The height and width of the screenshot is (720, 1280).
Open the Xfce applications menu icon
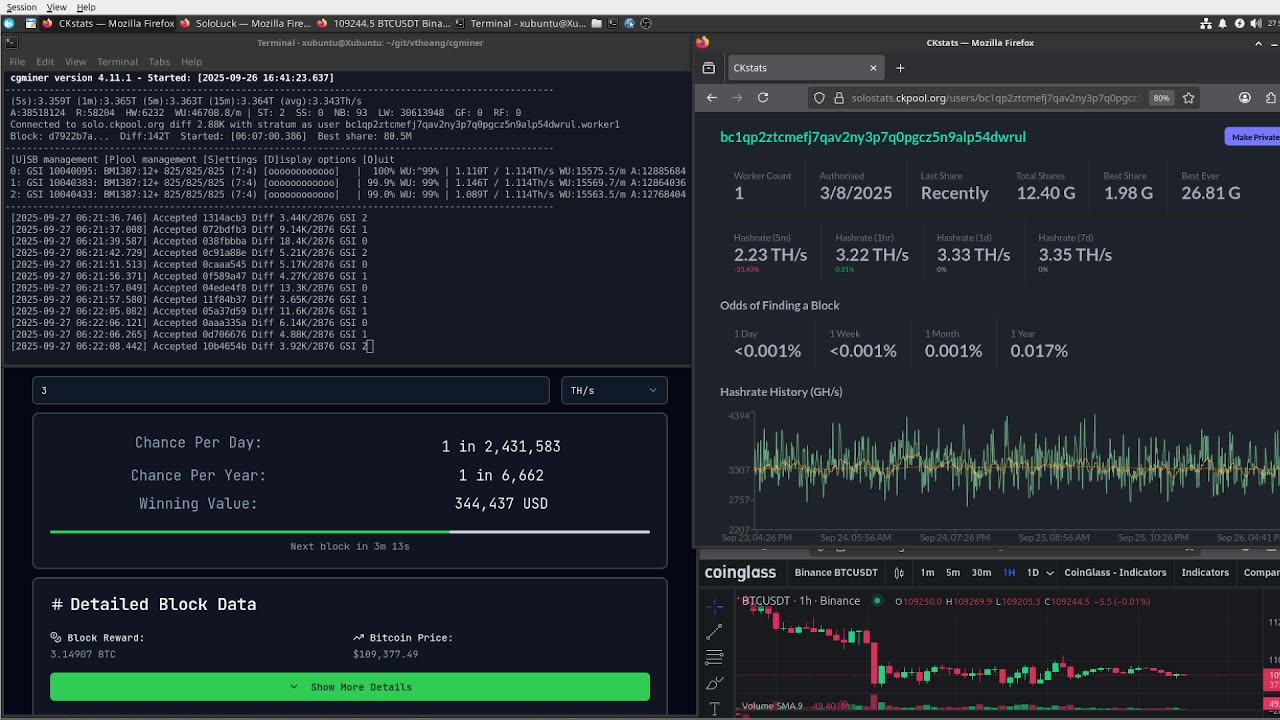coord(9,23)
